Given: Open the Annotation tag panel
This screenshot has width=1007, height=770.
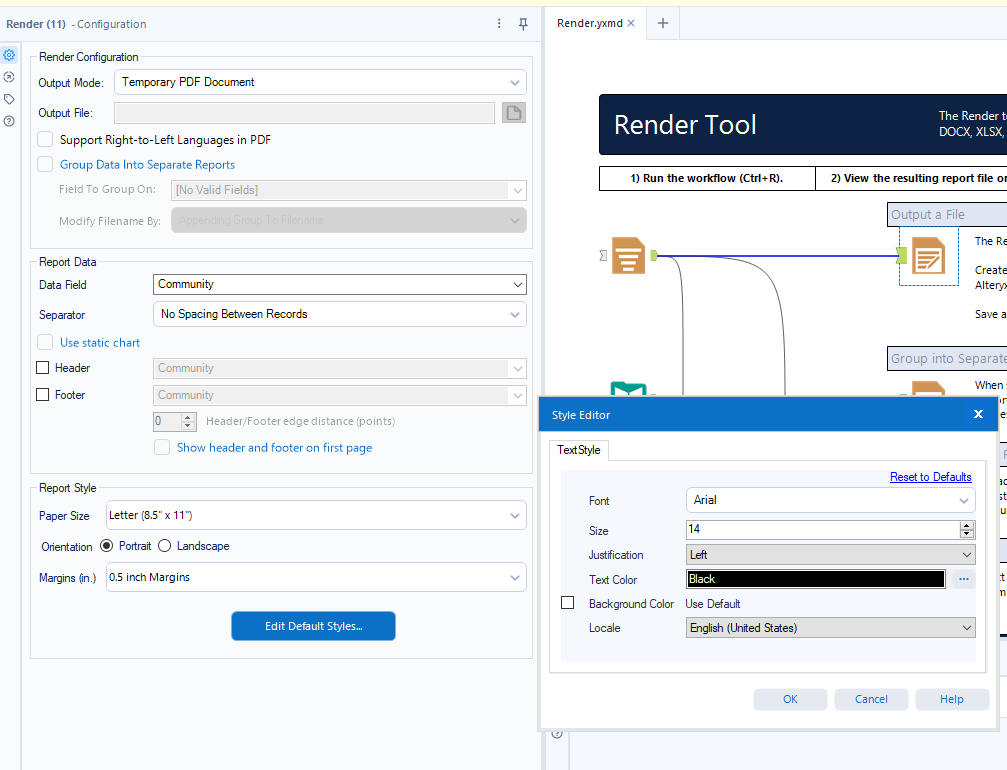Looking at the screenshot, I should tap(9, 99).
